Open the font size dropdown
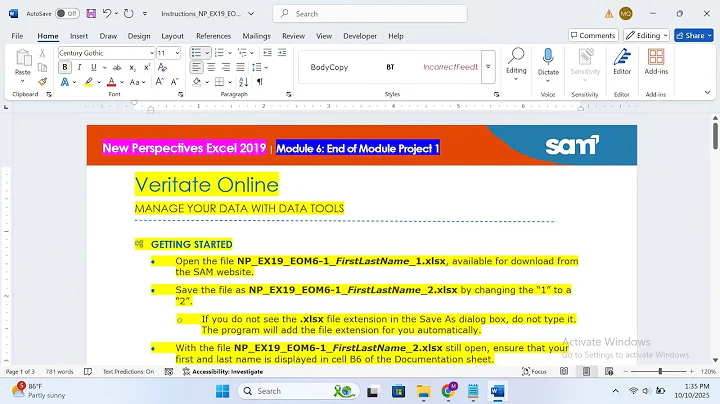This screenshot has width=720, height=404. pos(177,53)
